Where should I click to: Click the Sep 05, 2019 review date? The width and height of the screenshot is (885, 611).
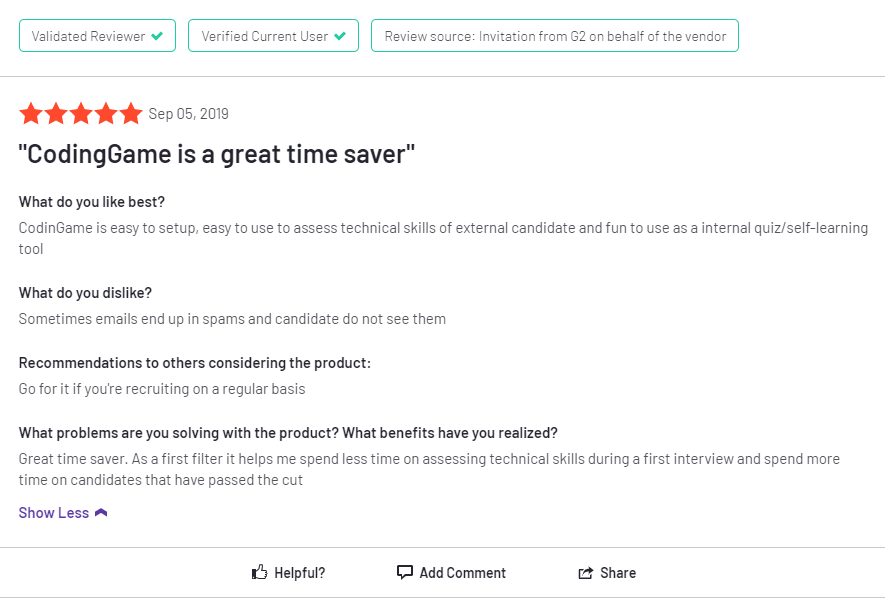(189, 114)
